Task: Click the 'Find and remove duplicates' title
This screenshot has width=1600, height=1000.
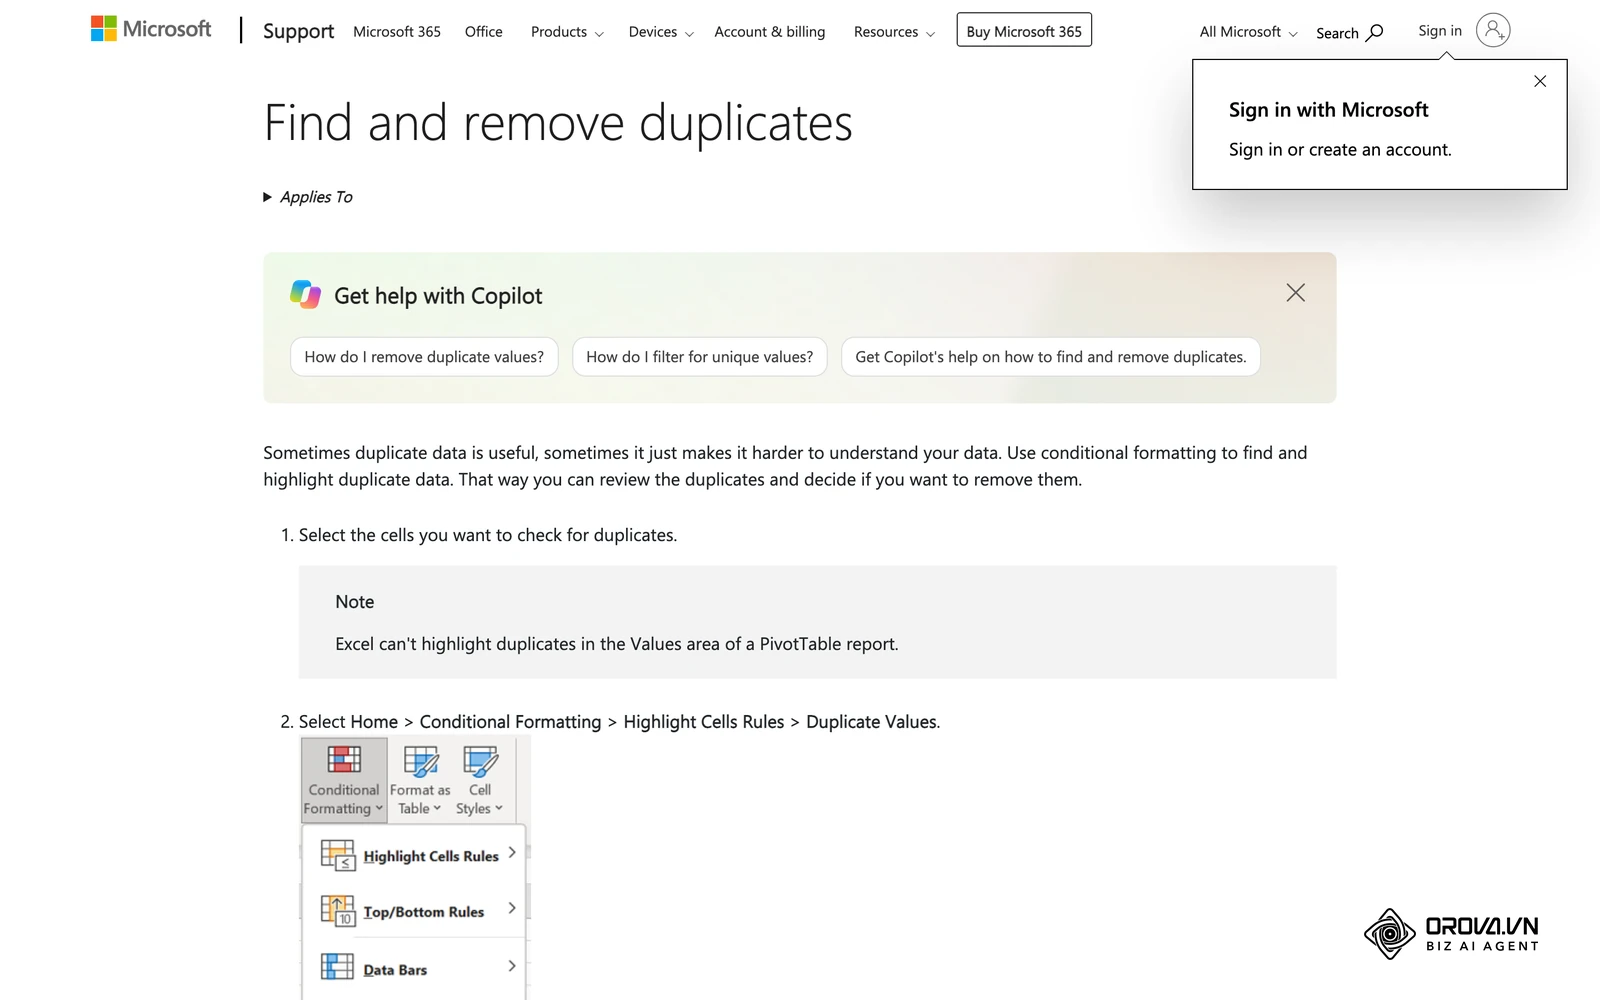Action: [558, 124]
